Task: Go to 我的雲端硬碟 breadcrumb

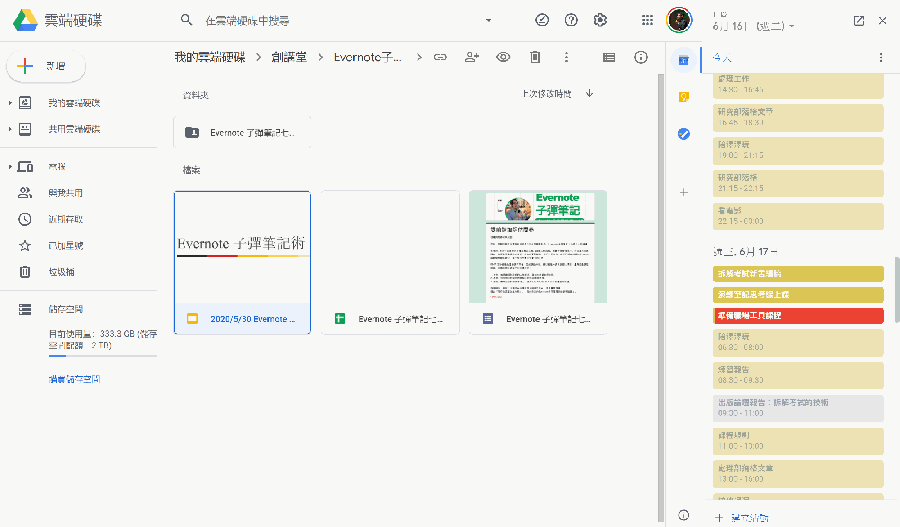Action: 210,57
